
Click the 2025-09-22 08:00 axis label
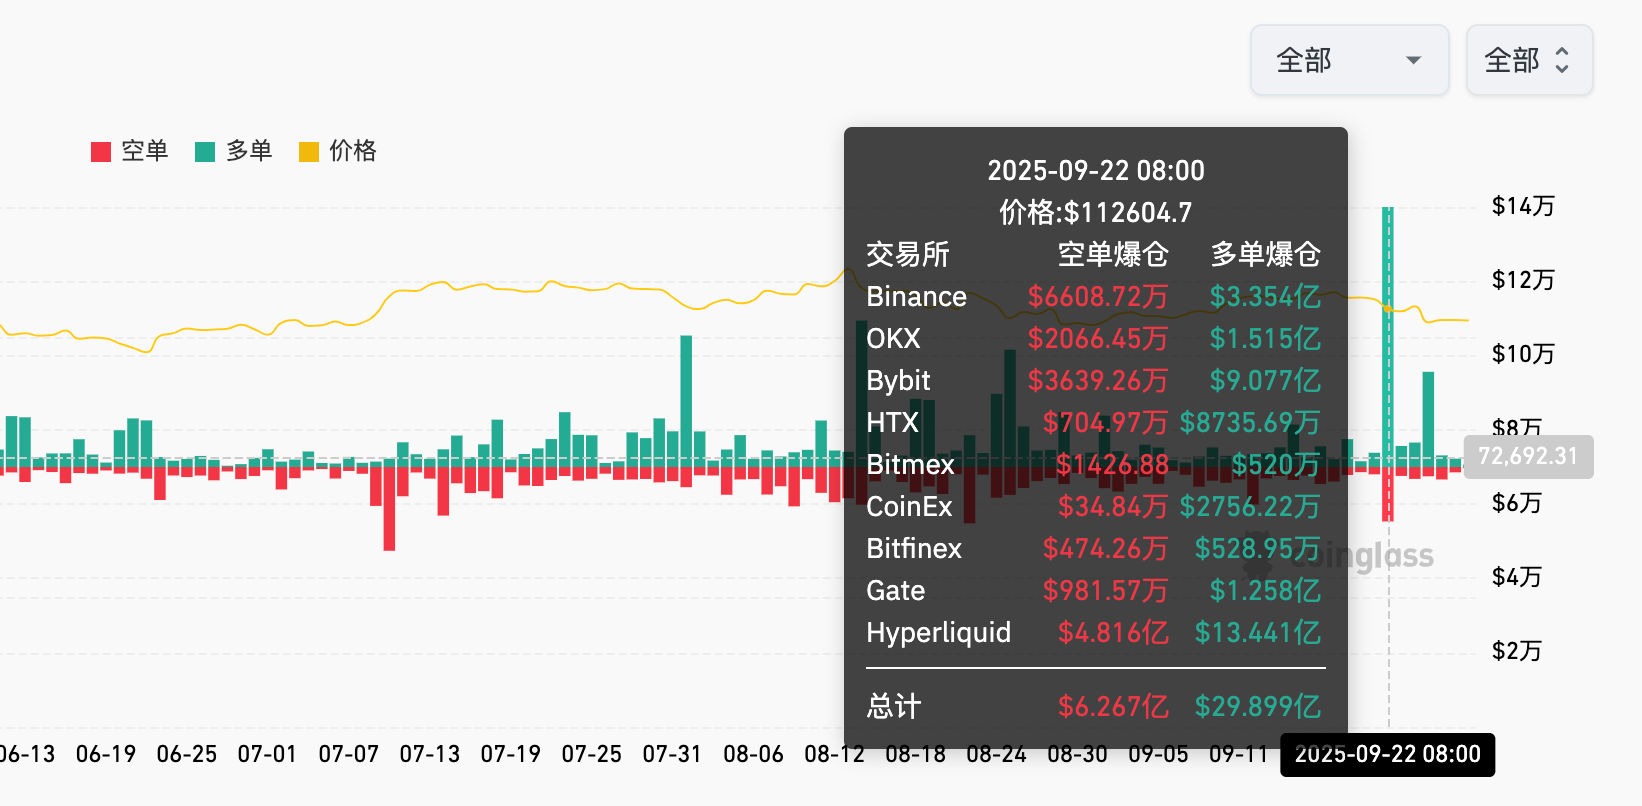[x=1388, y=754]
